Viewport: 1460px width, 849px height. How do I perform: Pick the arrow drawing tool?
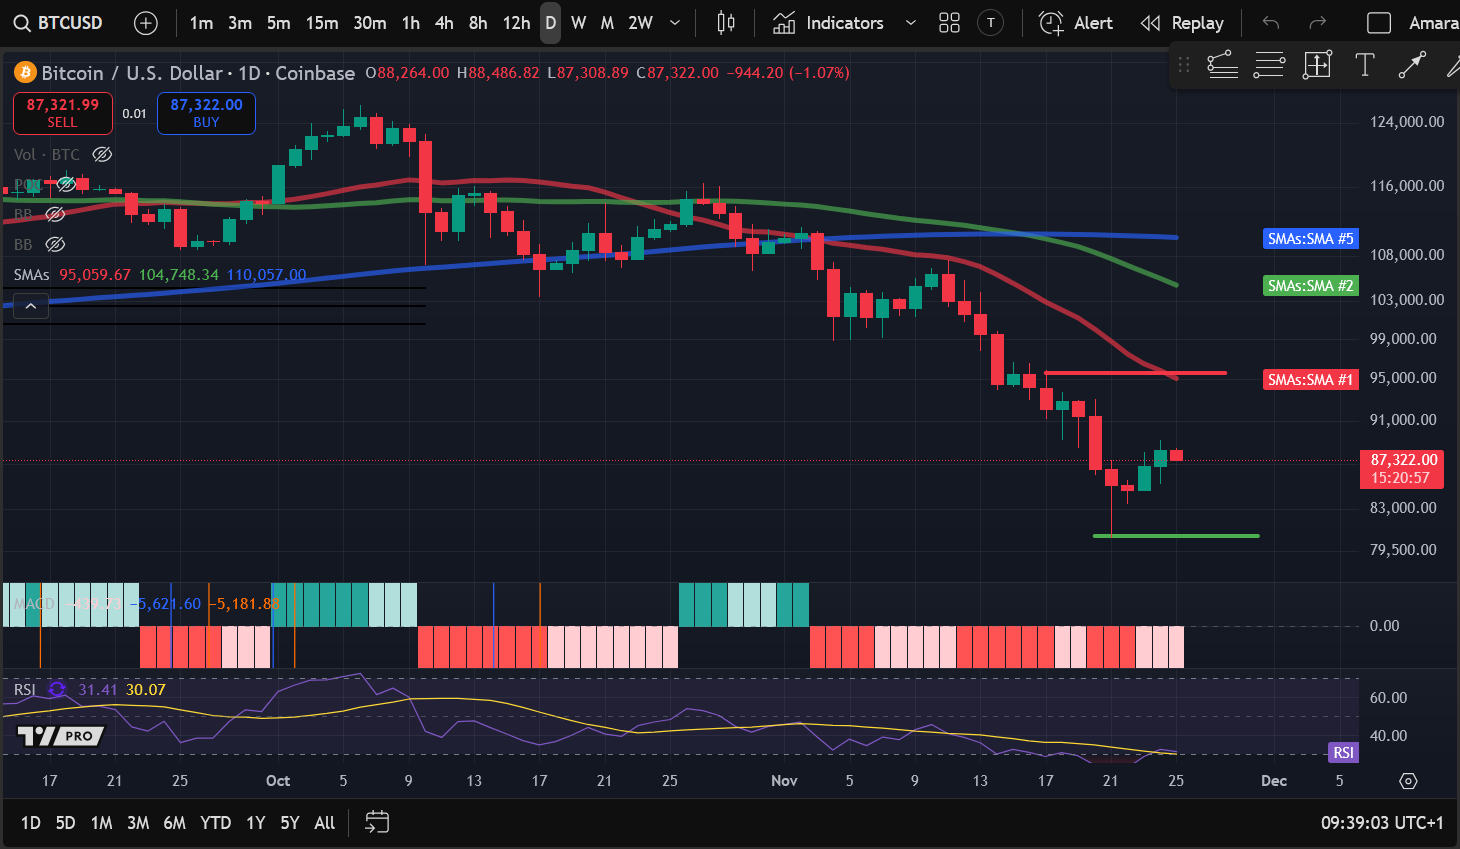tap(1411, 65)
